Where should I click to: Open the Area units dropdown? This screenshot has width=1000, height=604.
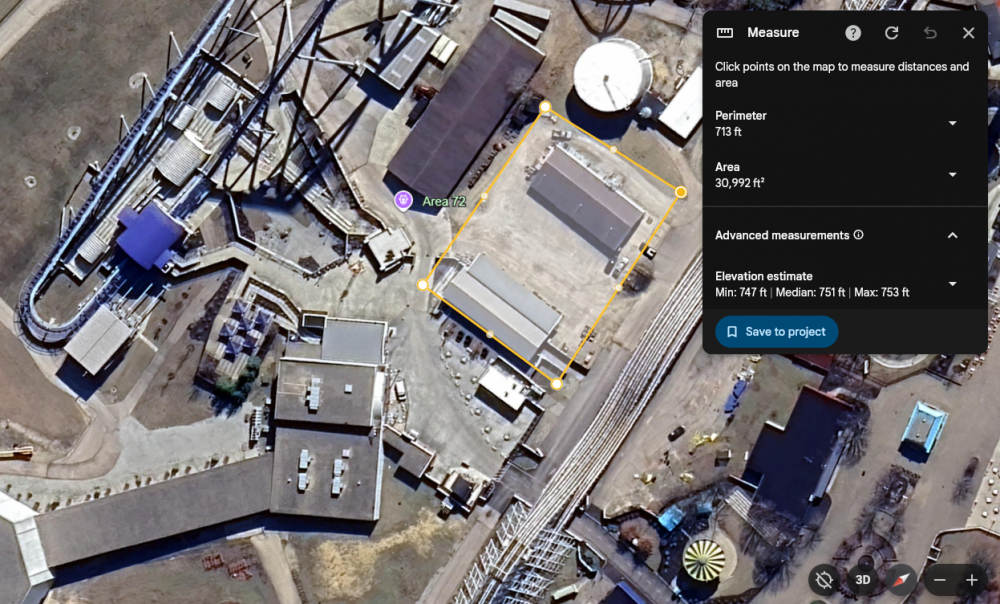pyautogui.click(x=952, y=174)
